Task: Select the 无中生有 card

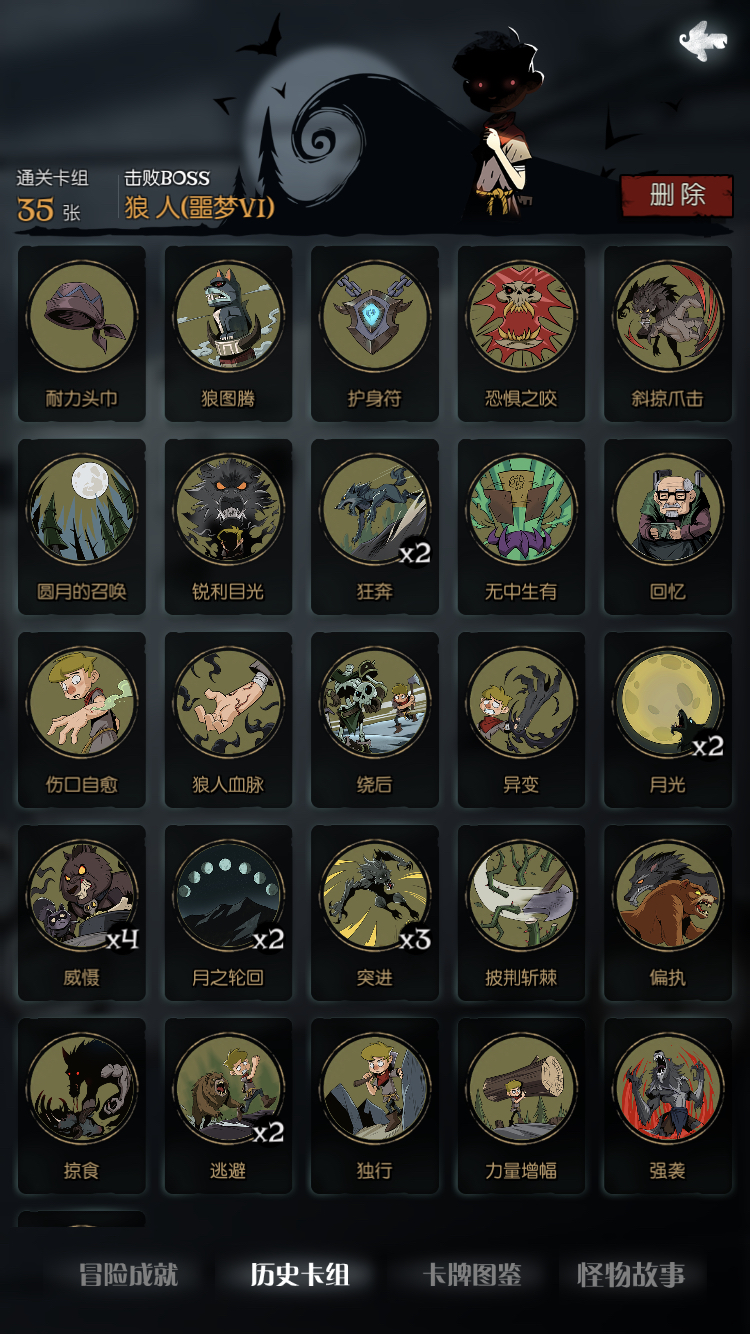Action: (x=521, y=527)
